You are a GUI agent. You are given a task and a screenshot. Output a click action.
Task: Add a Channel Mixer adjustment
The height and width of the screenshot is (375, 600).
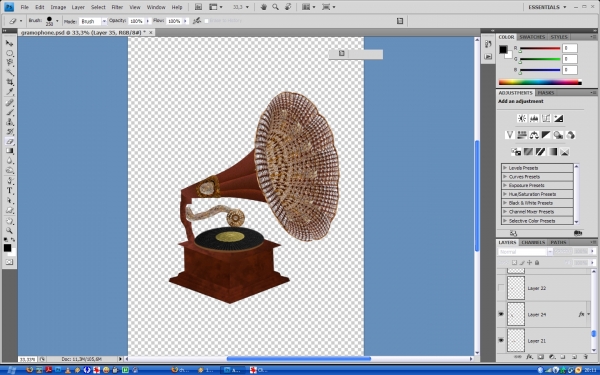point(571,135)
